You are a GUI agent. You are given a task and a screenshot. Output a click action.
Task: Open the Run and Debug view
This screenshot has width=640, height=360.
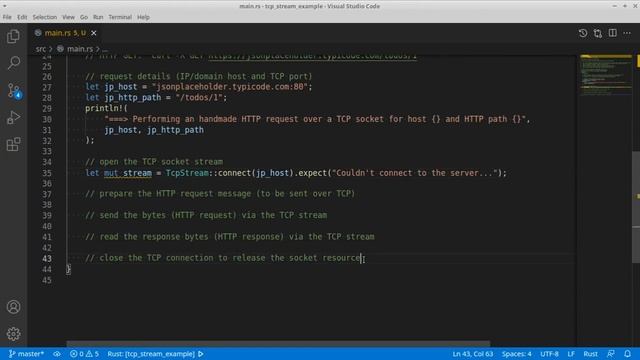tap(13, 118)
